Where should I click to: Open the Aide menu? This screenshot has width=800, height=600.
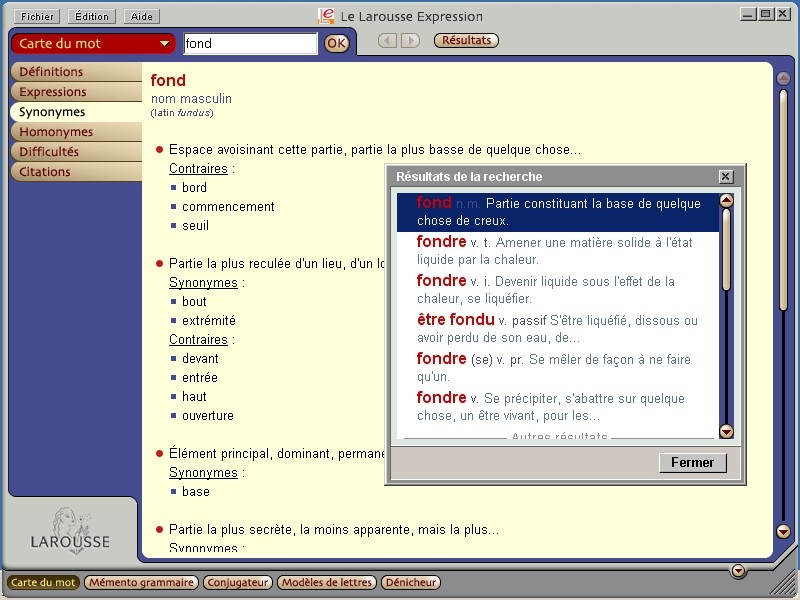(x=141, y=16)
